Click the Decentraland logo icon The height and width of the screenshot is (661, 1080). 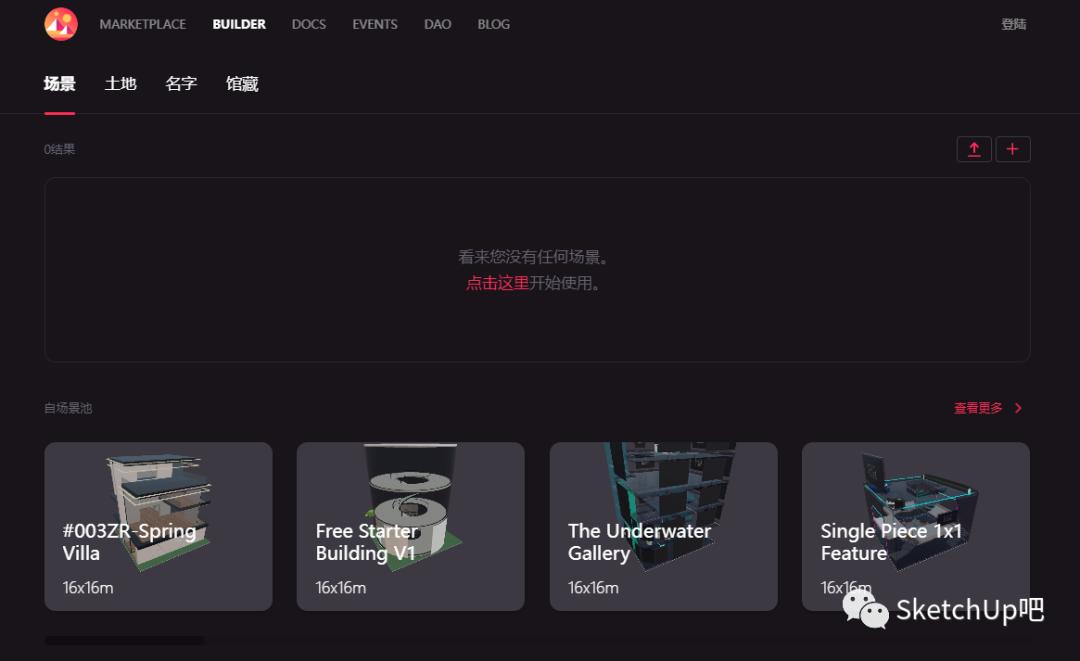pos(61,24)
